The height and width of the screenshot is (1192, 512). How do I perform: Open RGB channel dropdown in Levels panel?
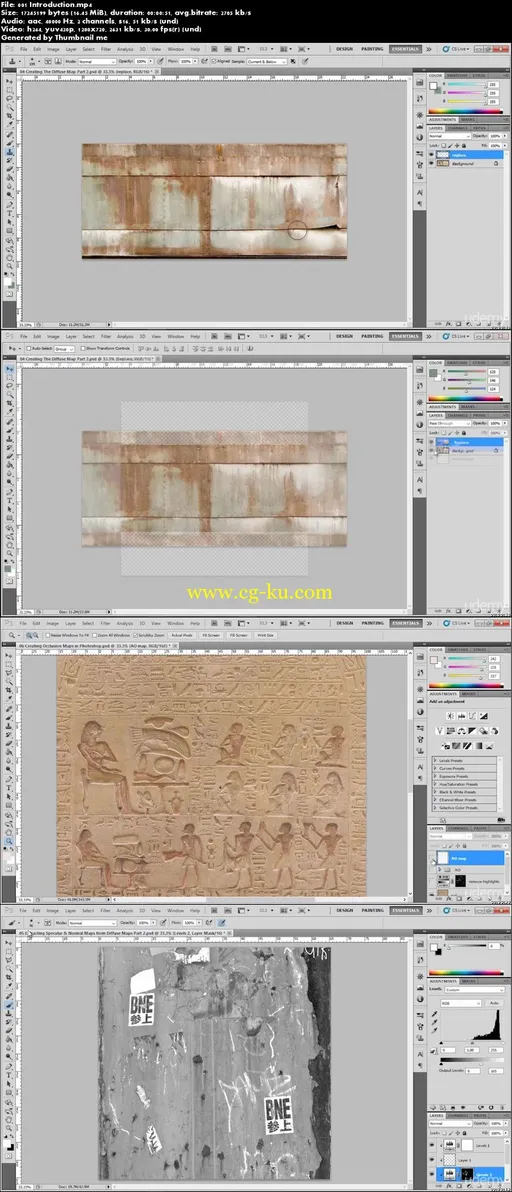pyautogui.click(x=461, y=1003)
